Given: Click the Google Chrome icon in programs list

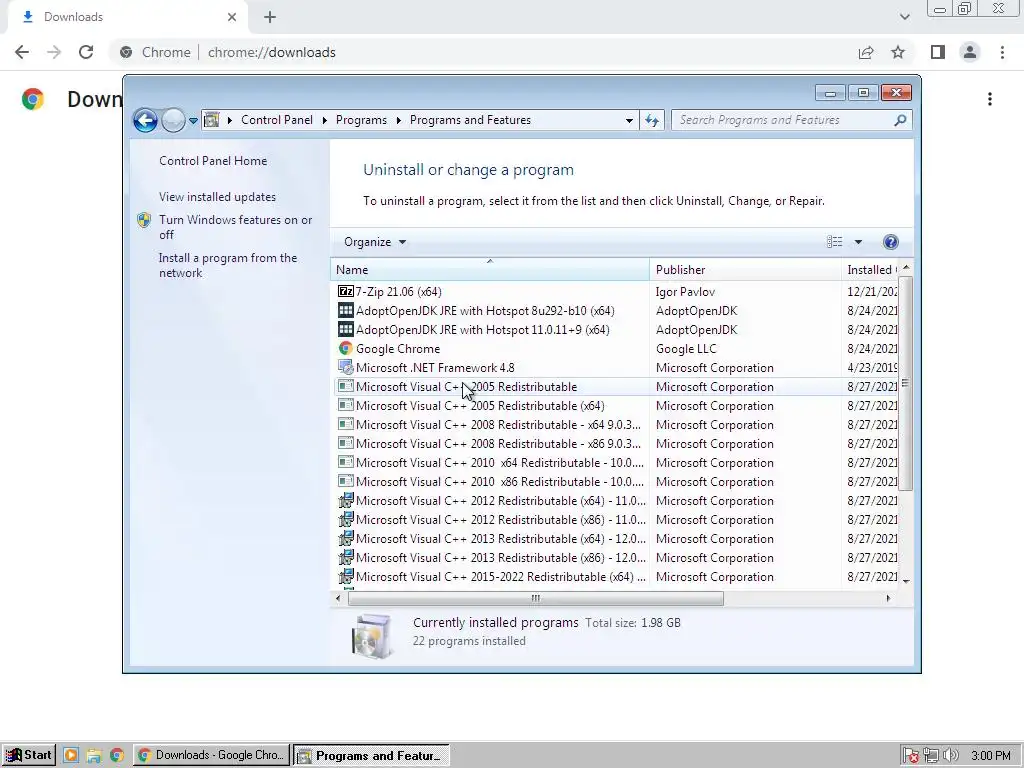Looking at the screenshot, I should click(345, 348).
